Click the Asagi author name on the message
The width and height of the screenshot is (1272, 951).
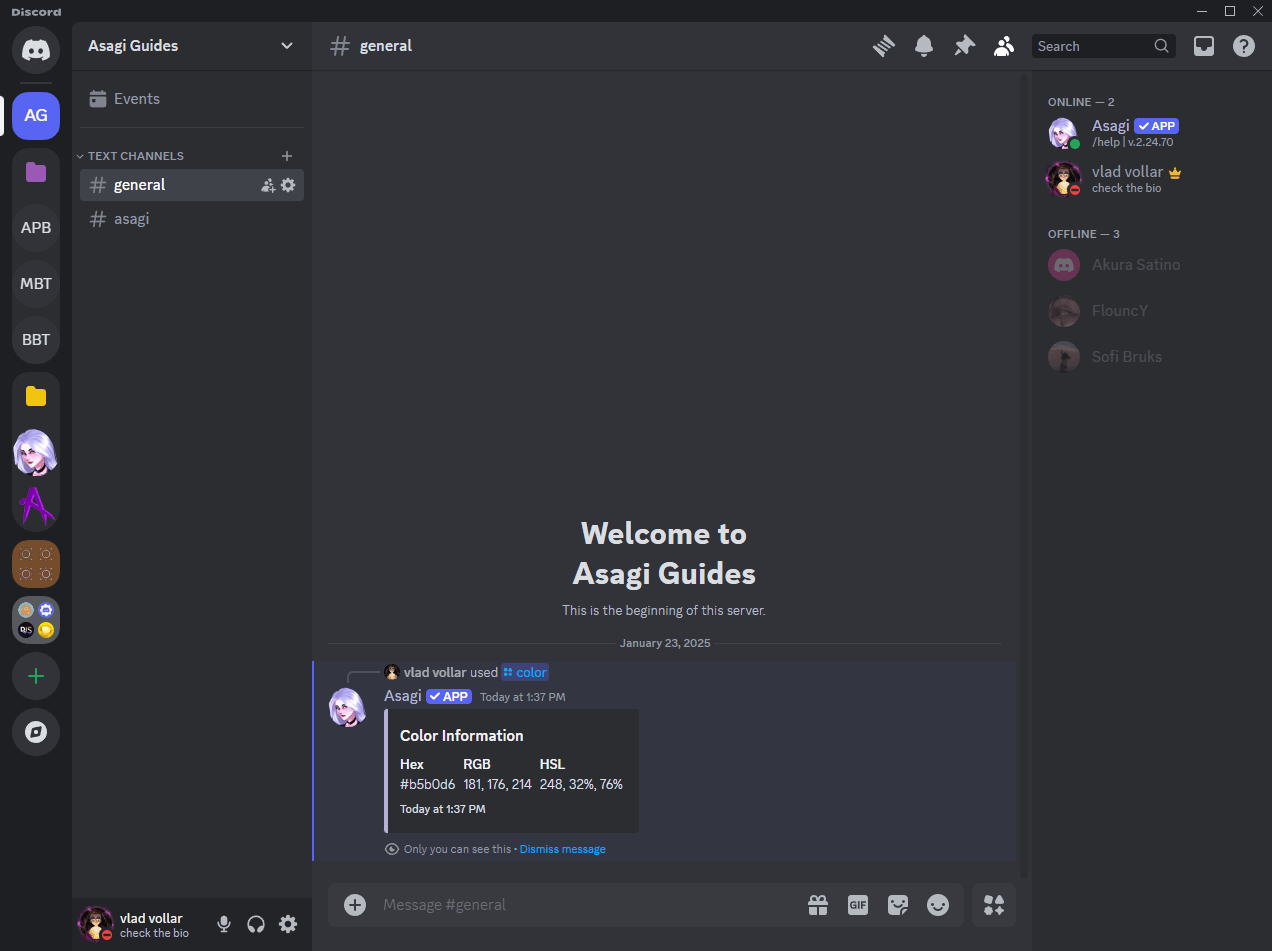click(x=403, y=696)
